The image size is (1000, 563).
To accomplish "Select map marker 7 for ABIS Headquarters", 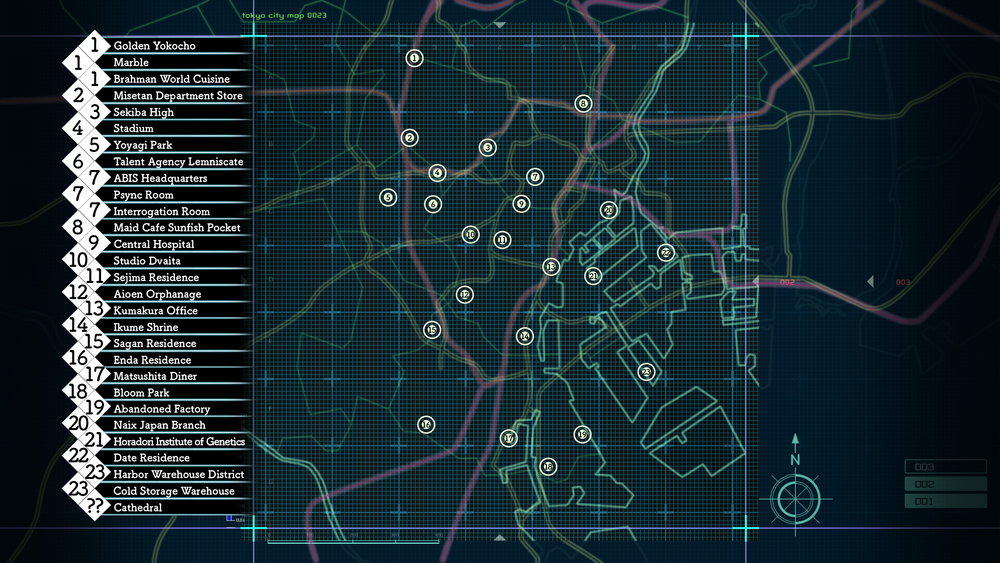I will click(534, 177).
